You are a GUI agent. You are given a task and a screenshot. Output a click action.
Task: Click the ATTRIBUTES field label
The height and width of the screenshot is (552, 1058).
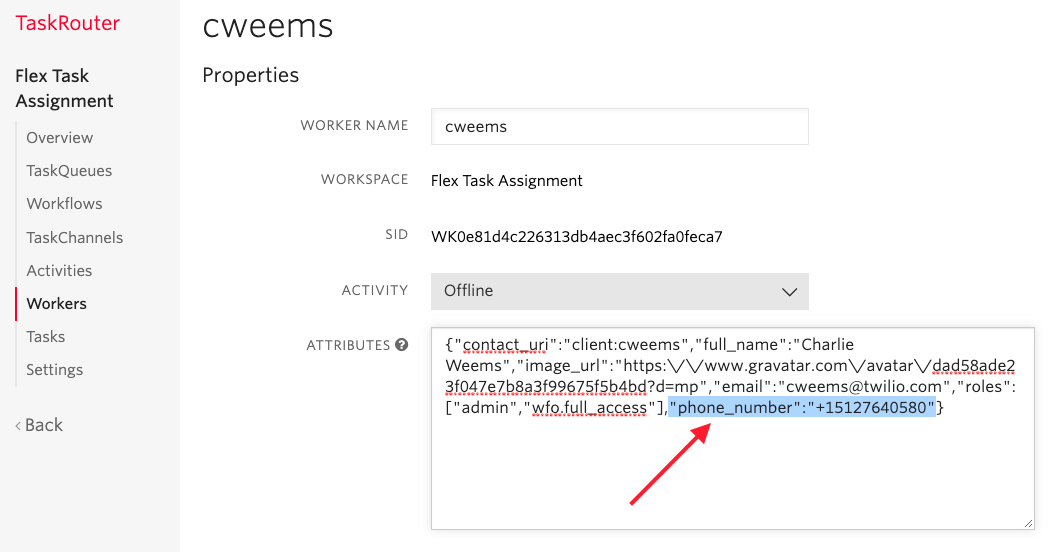pos(348,346)
